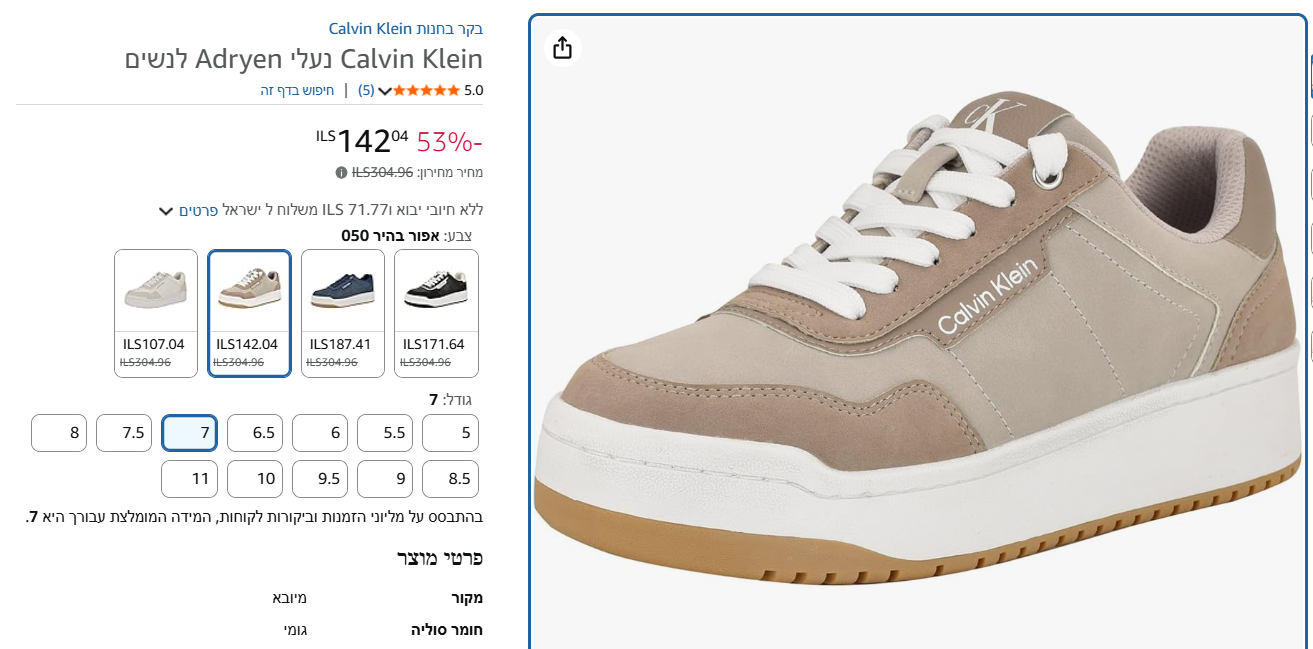This screenshot has height=649, width=1313.
Task: Choose size 11
Action: coord(189,478)
